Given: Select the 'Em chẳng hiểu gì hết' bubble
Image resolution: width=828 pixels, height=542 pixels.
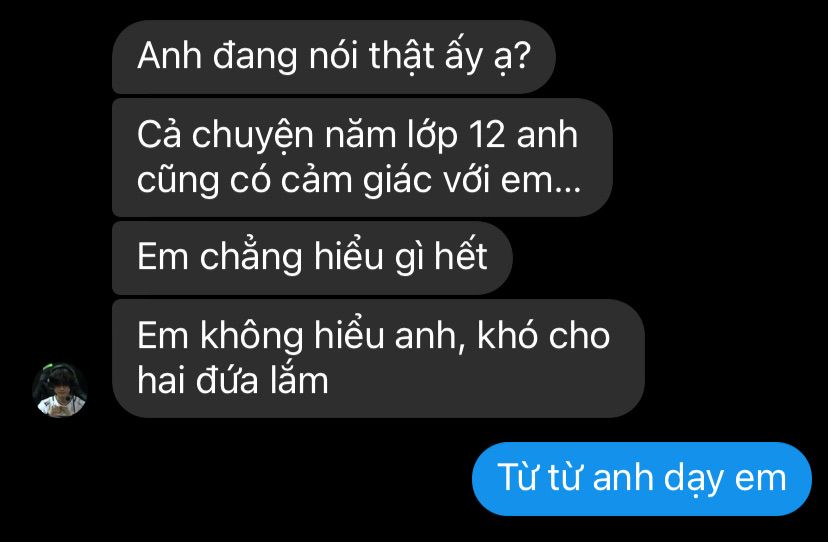Looking at the screenshot, I should 312,258.
